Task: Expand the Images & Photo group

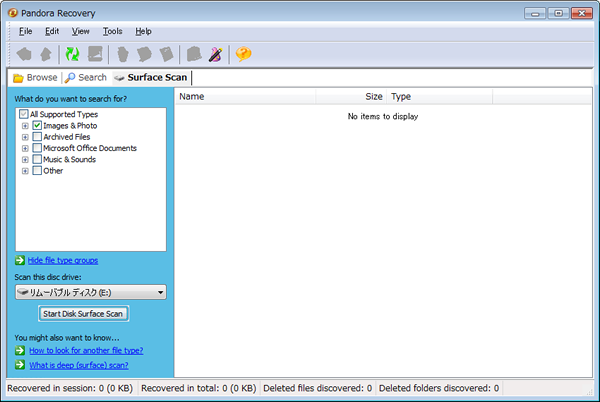Action: [25, 126]
